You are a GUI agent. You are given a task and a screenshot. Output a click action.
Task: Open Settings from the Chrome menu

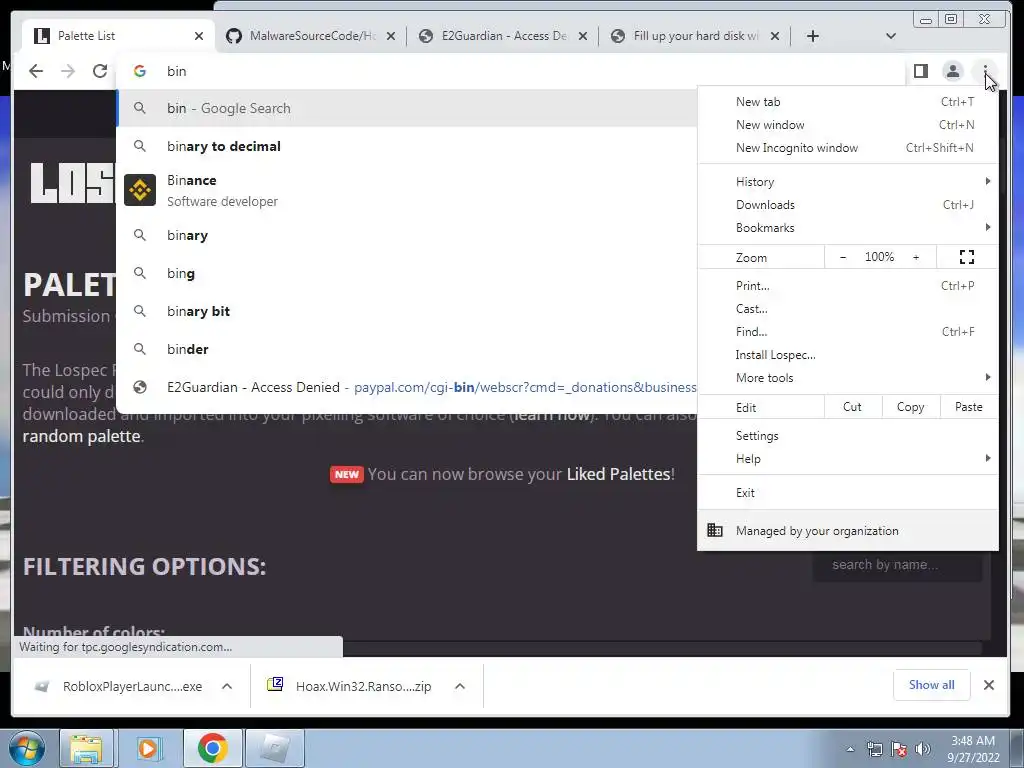[x=848, y=436]
